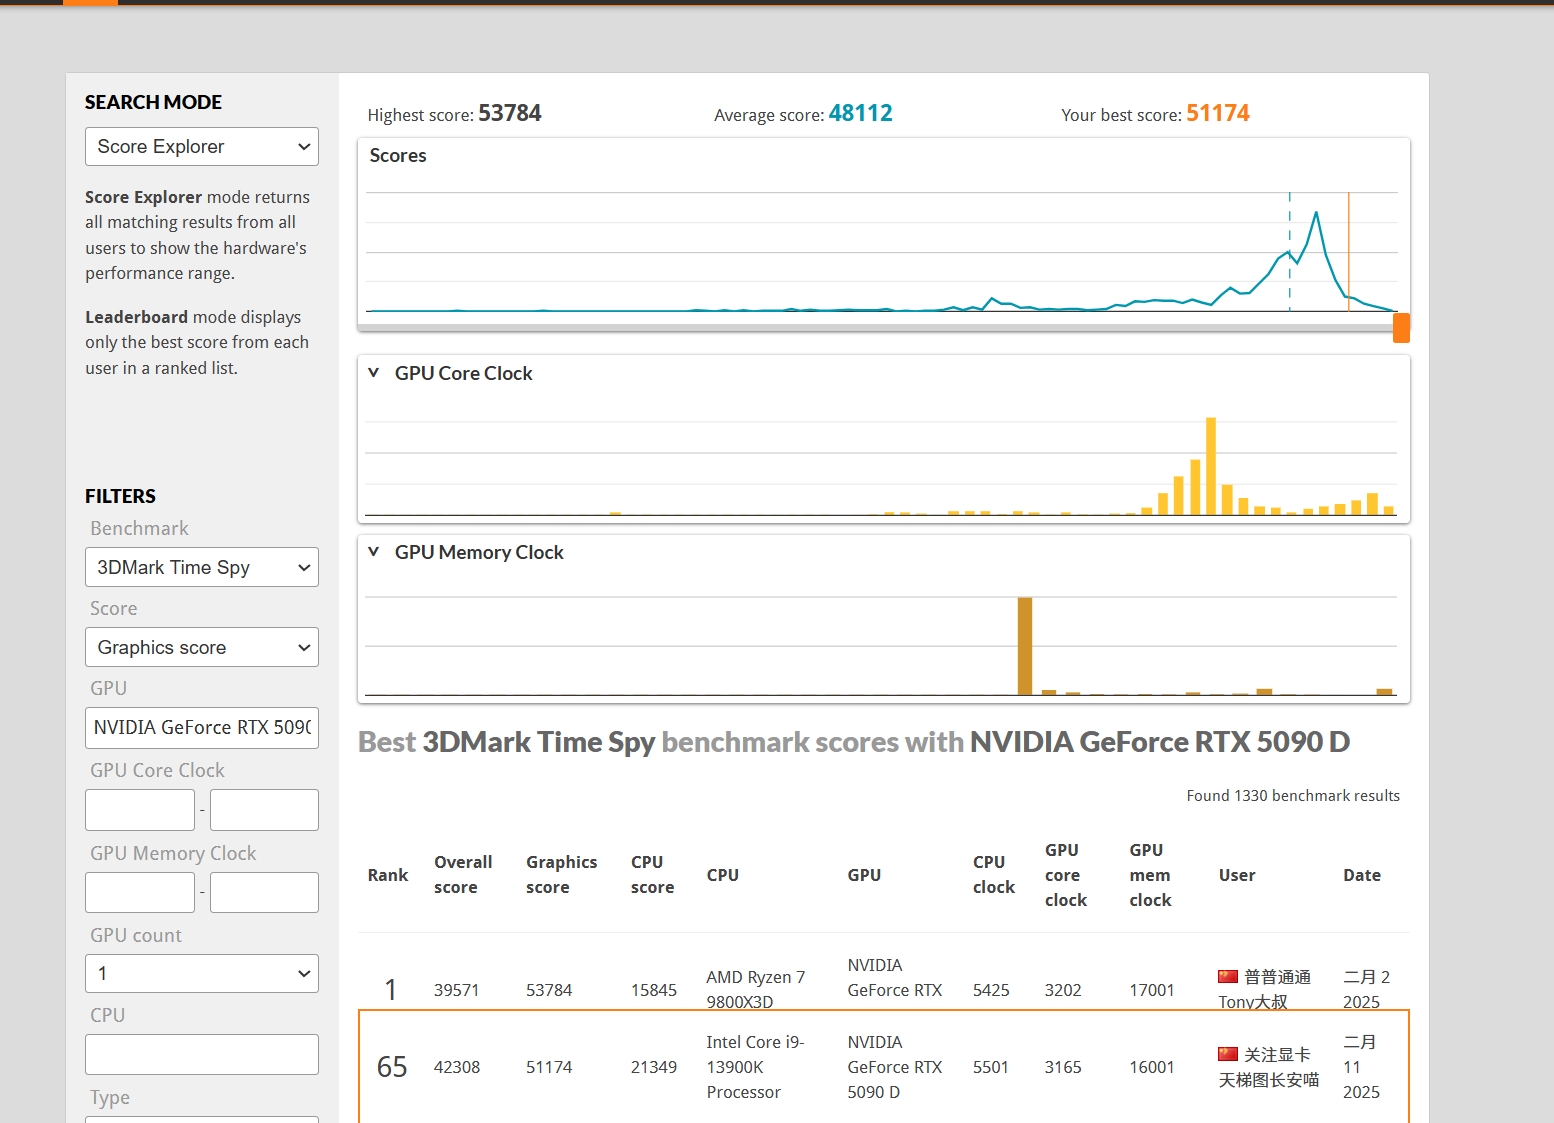Image resolution: width=1554 pixels, height=1123 pixels.
Task: Collapse the GPU Core Clock chart section
Action: pyautogui.click(x=374, y=373)
